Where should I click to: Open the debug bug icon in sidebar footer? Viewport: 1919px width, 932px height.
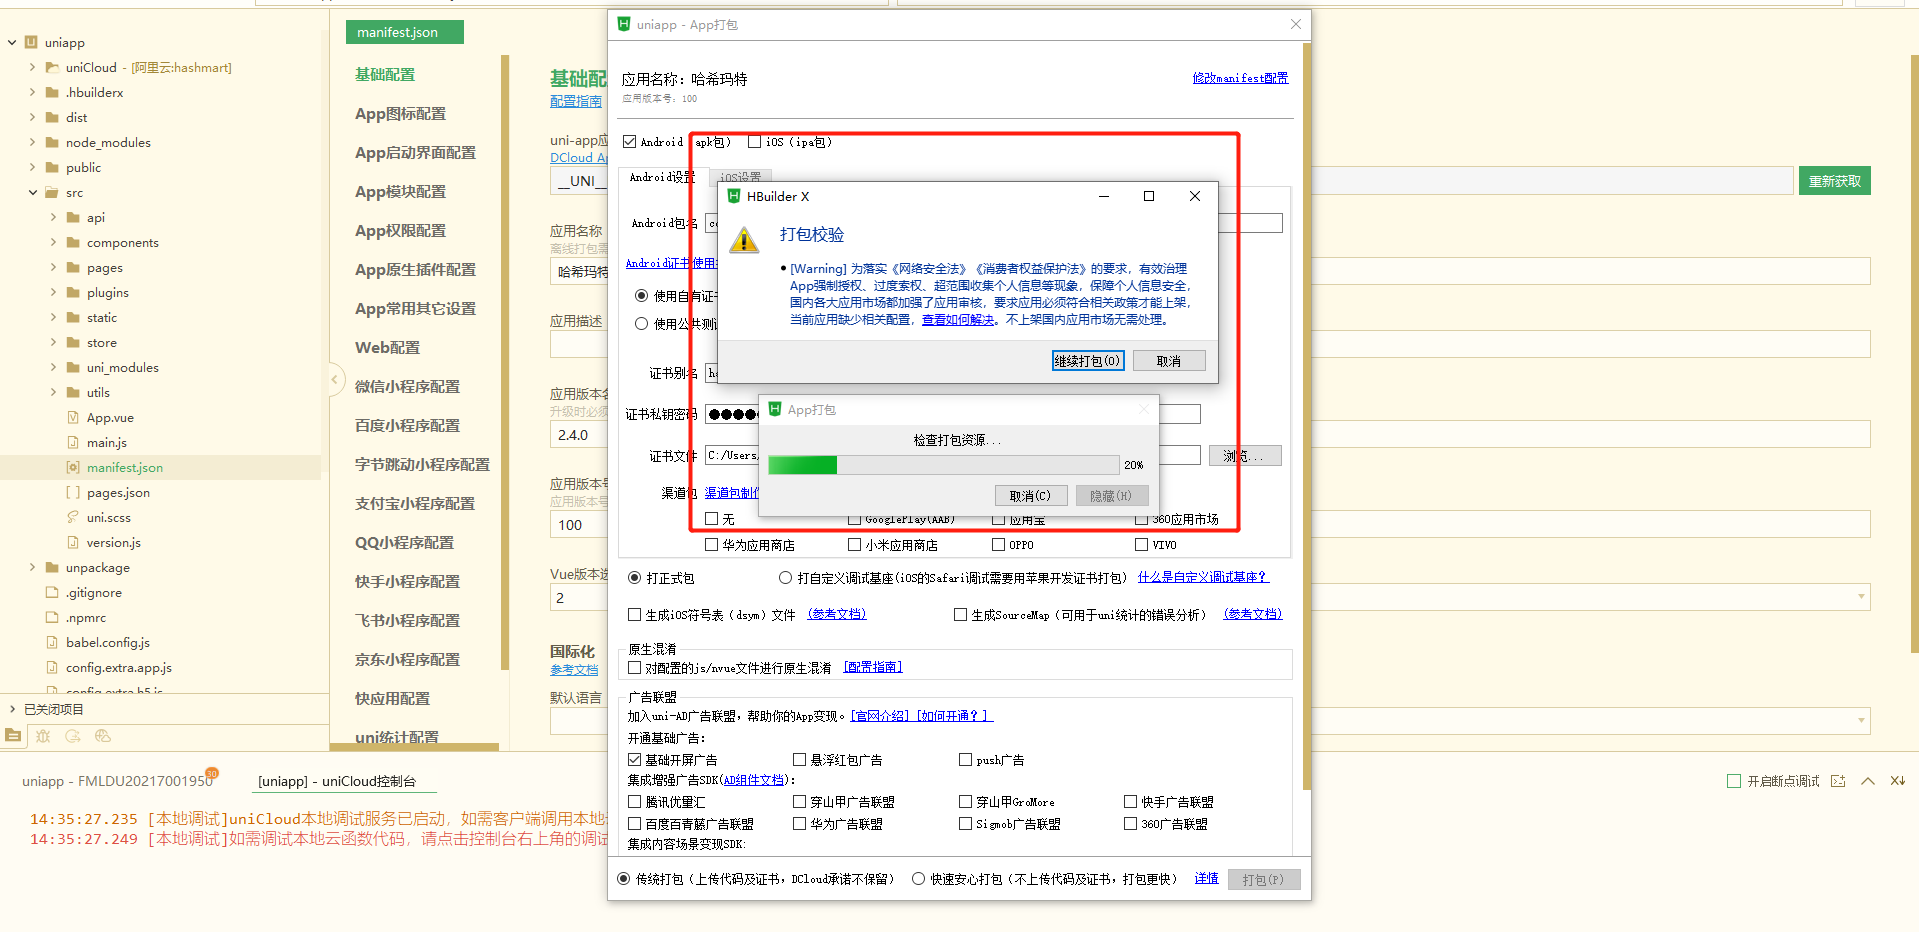(43, 736)
